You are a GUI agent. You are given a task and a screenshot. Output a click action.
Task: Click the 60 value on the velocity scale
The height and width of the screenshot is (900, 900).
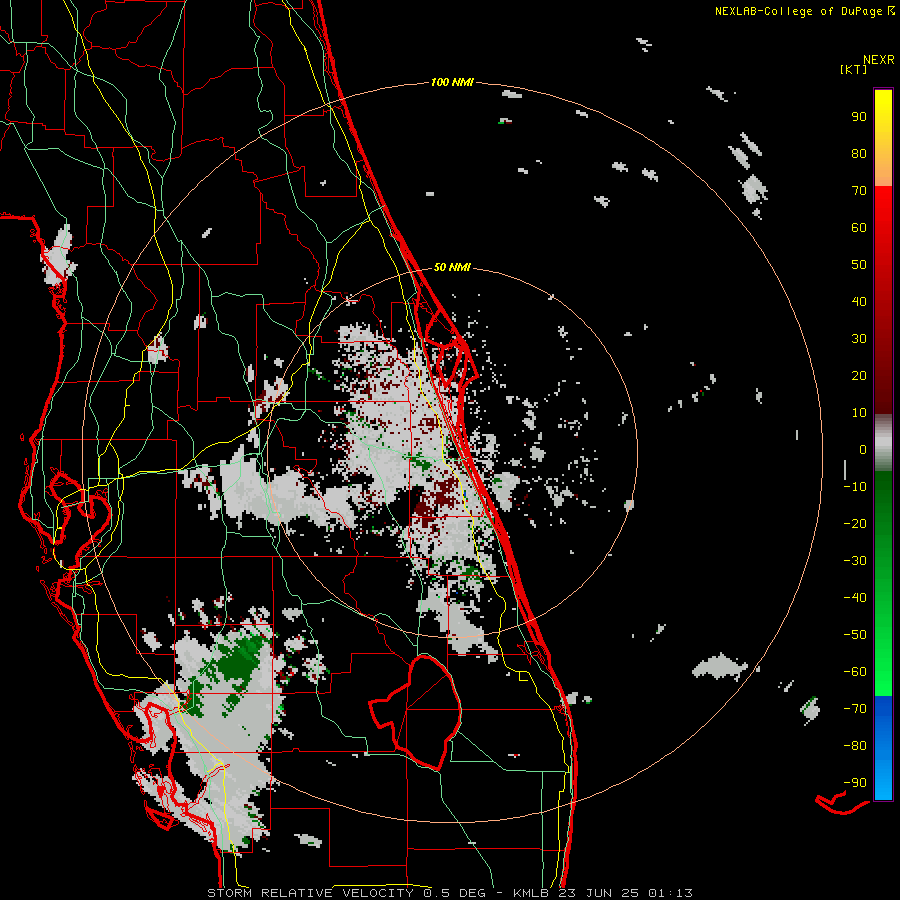coord(859,228)
